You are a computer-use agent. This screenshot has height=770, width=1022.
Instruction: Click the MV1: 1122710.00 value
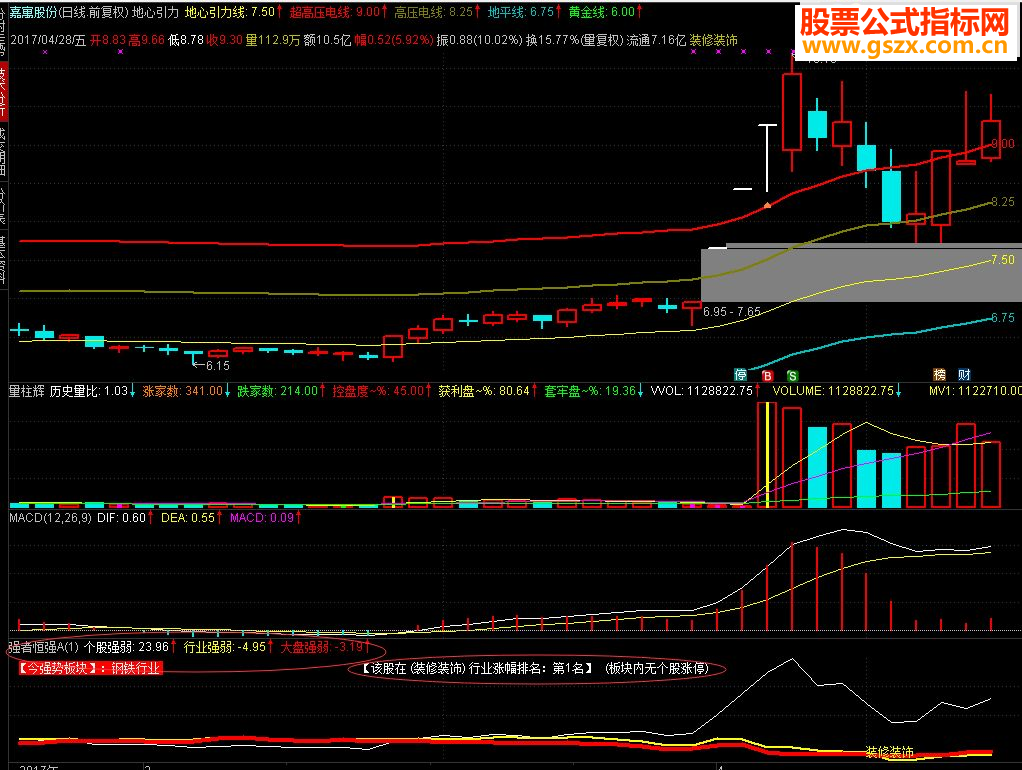point(975,391)
